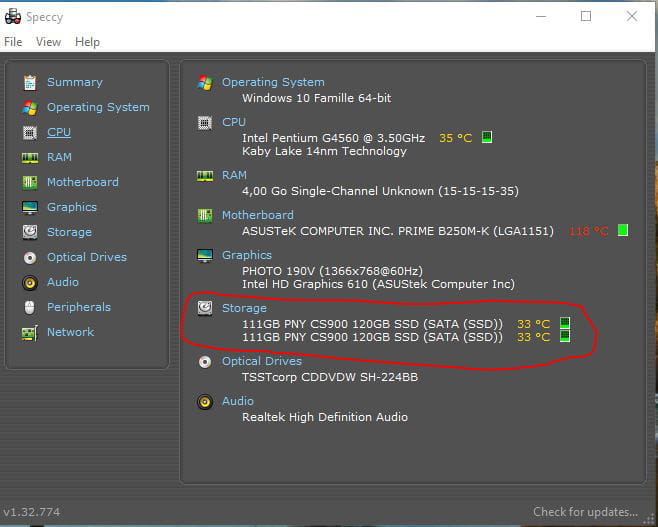Open the Operating System heading link in summary
The image size is (658, 527).
(273, 82)
